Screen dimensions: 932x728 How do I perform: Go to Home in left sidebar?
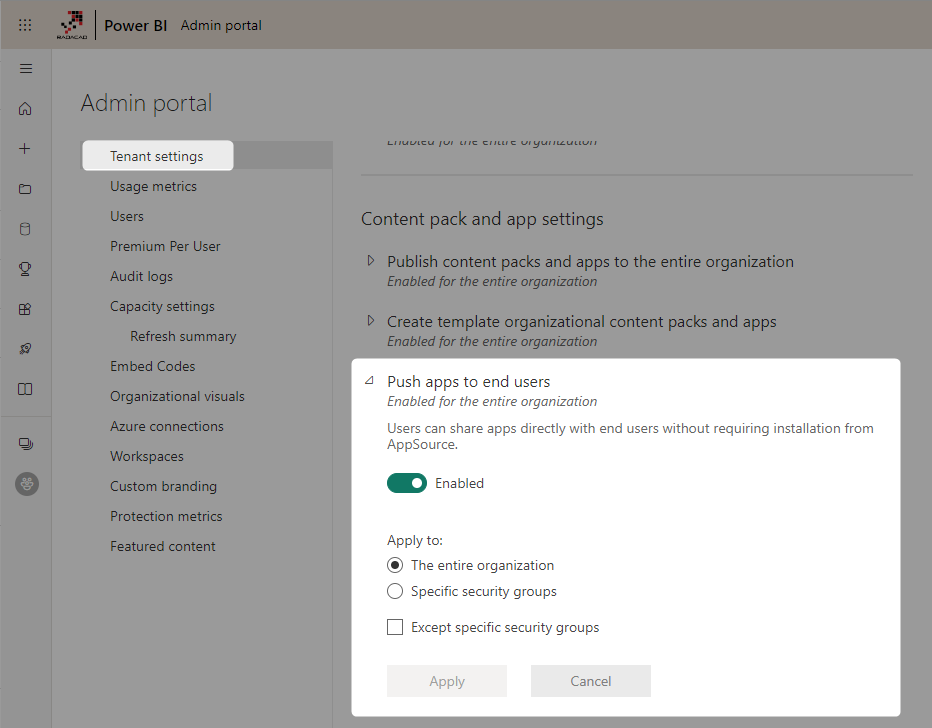(26, 109)
